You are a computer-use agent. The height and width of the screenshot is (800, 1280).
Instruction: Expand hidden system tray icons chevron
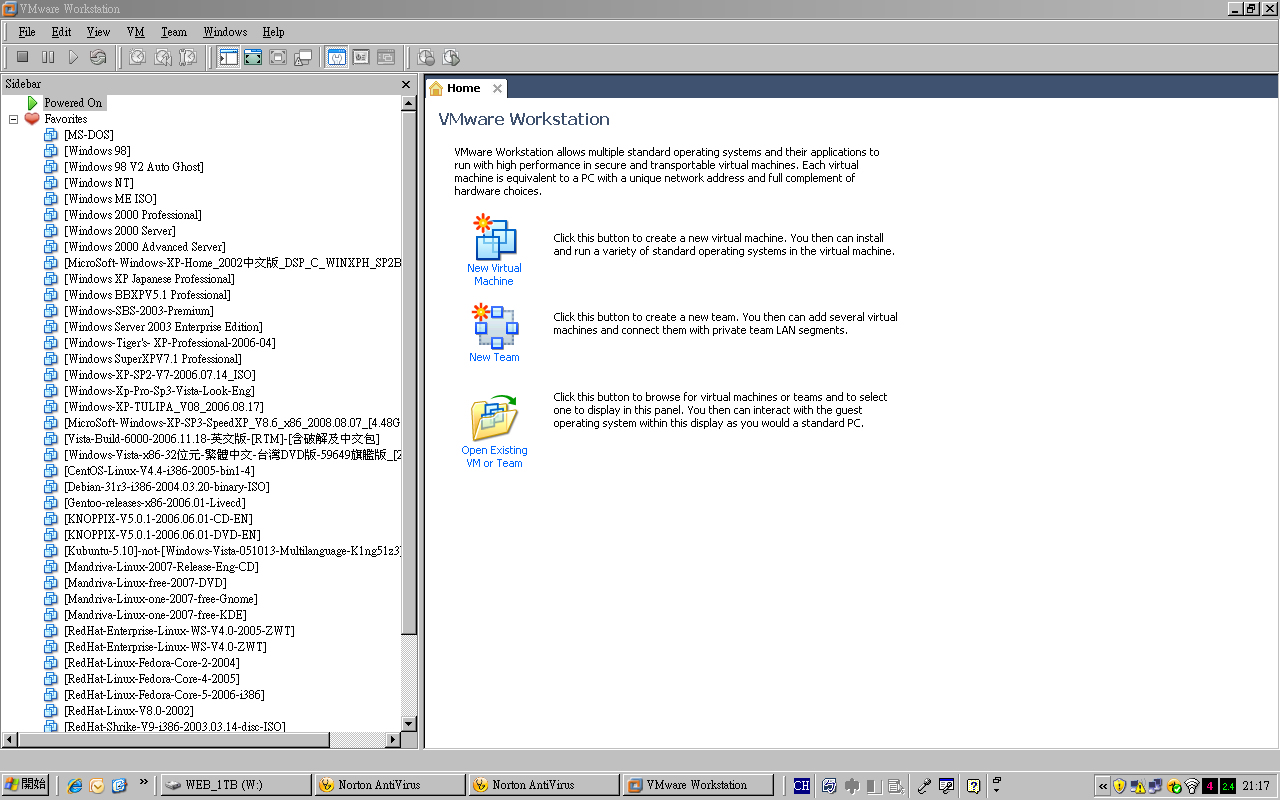click(1103, 786)
